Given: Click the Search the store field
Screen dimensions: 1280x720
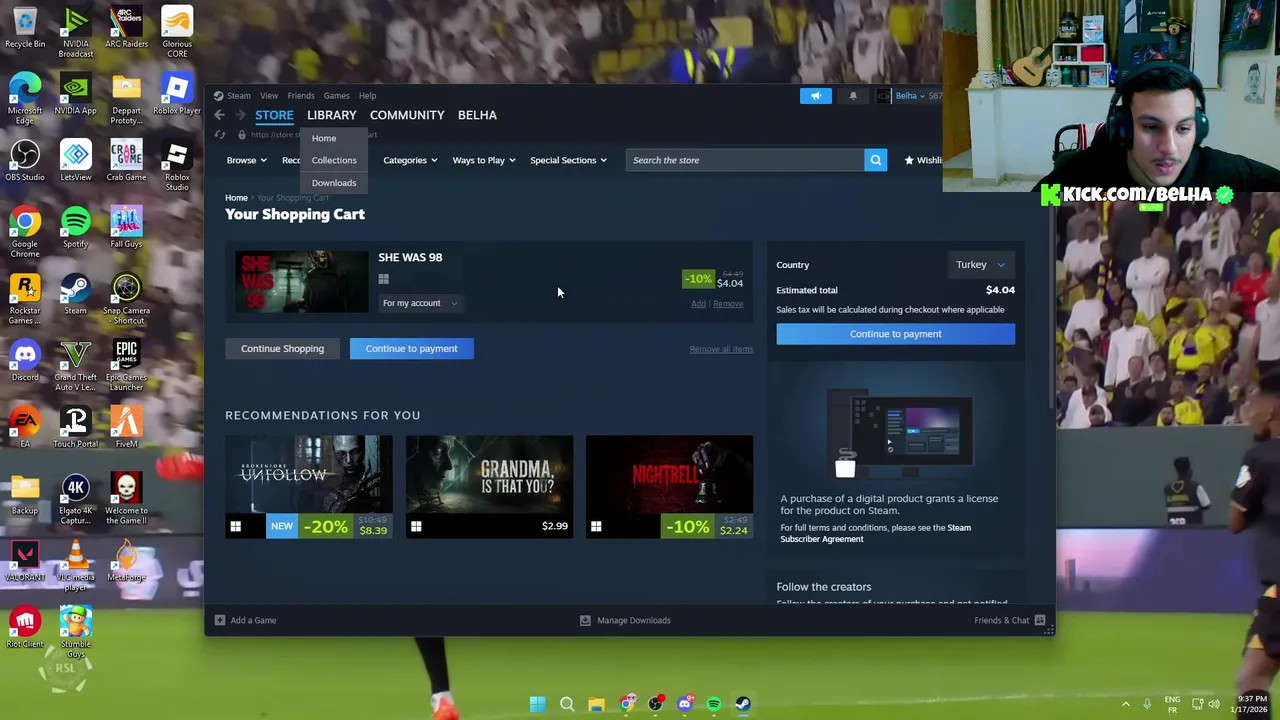Looking at the screenshot, I should click(x=746, y=160).
